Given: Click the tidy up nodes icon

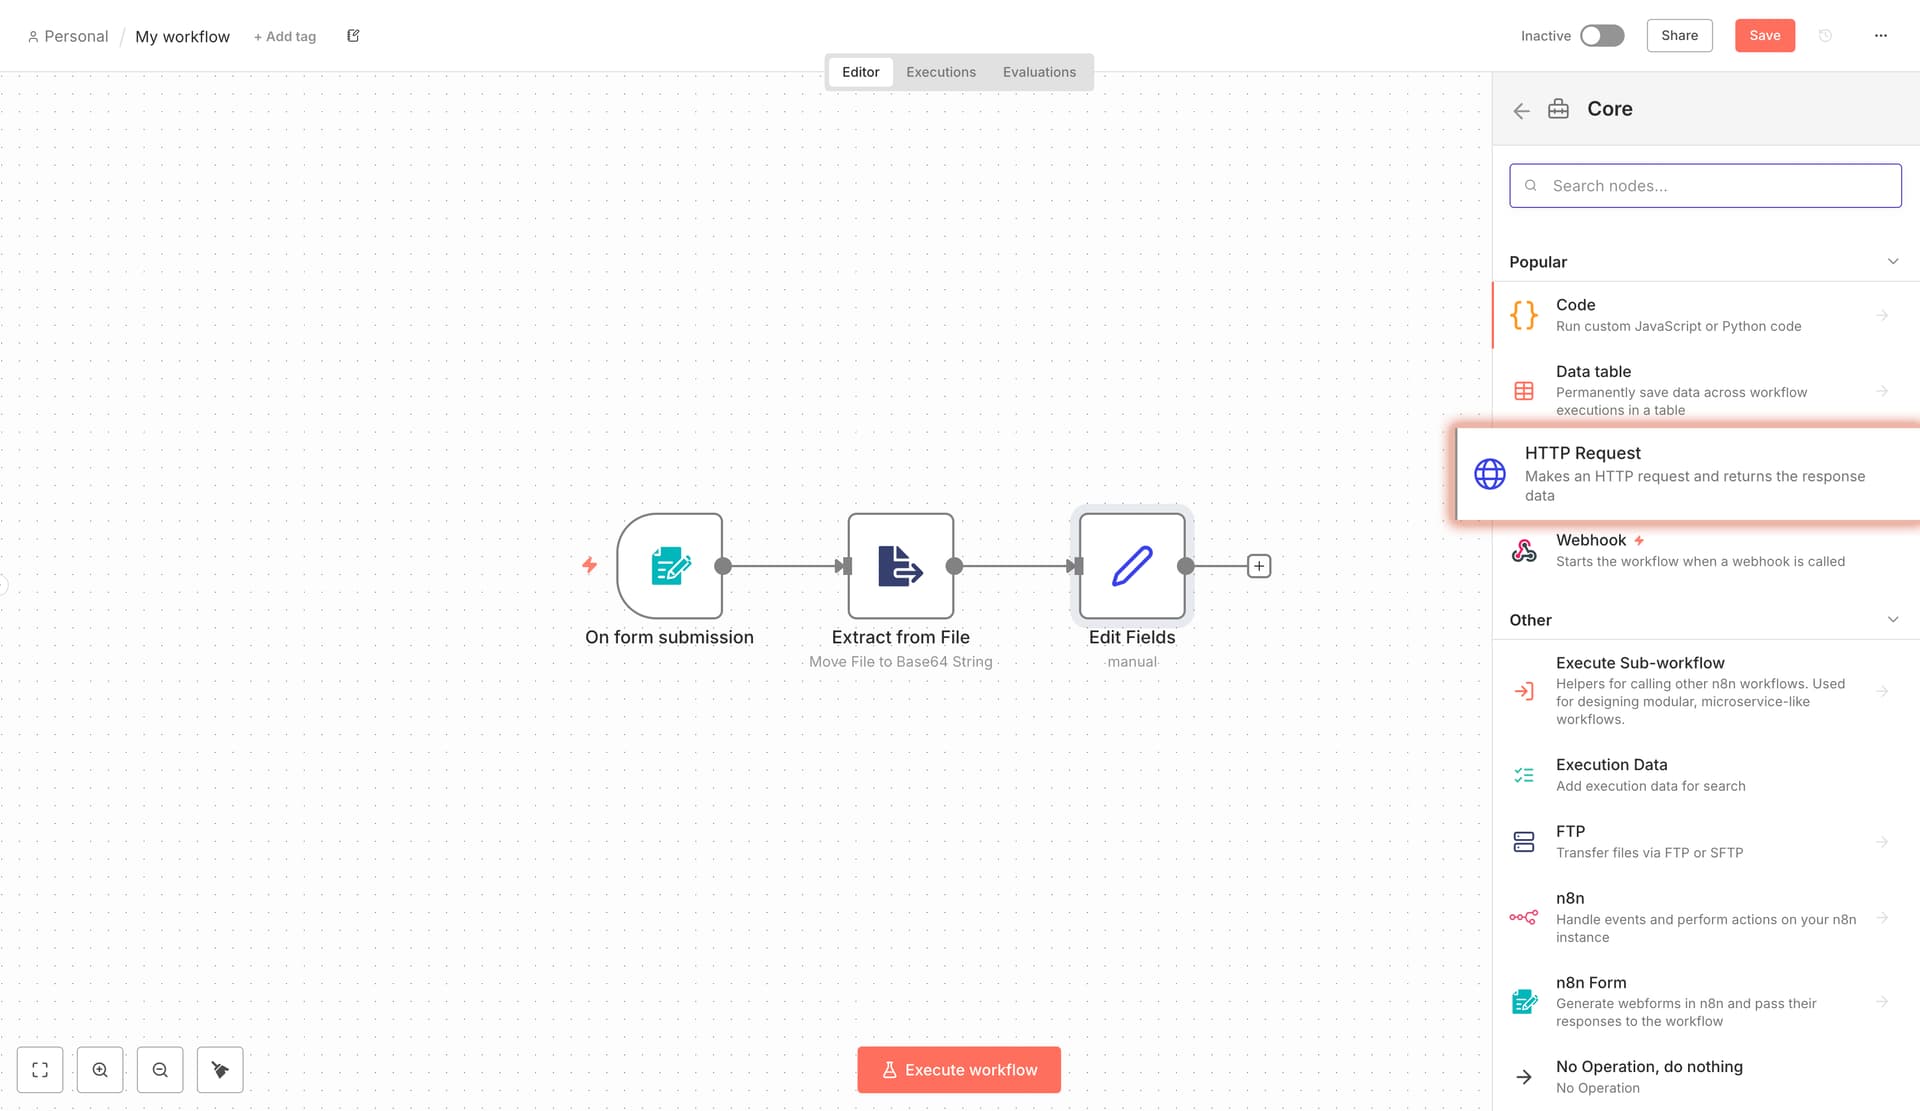Looking at the screenshot, I should (x=220, y=1070).
